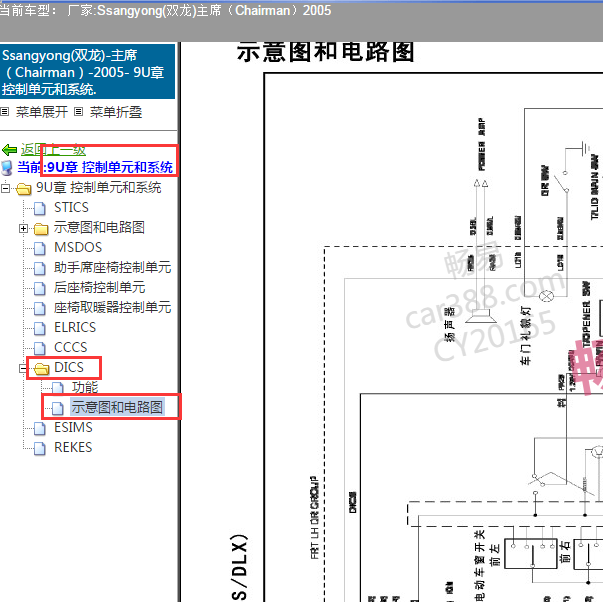Click the 助手席座椅控制单元 document icon
This screenshot has width=603, height=602.
(40, 268)
